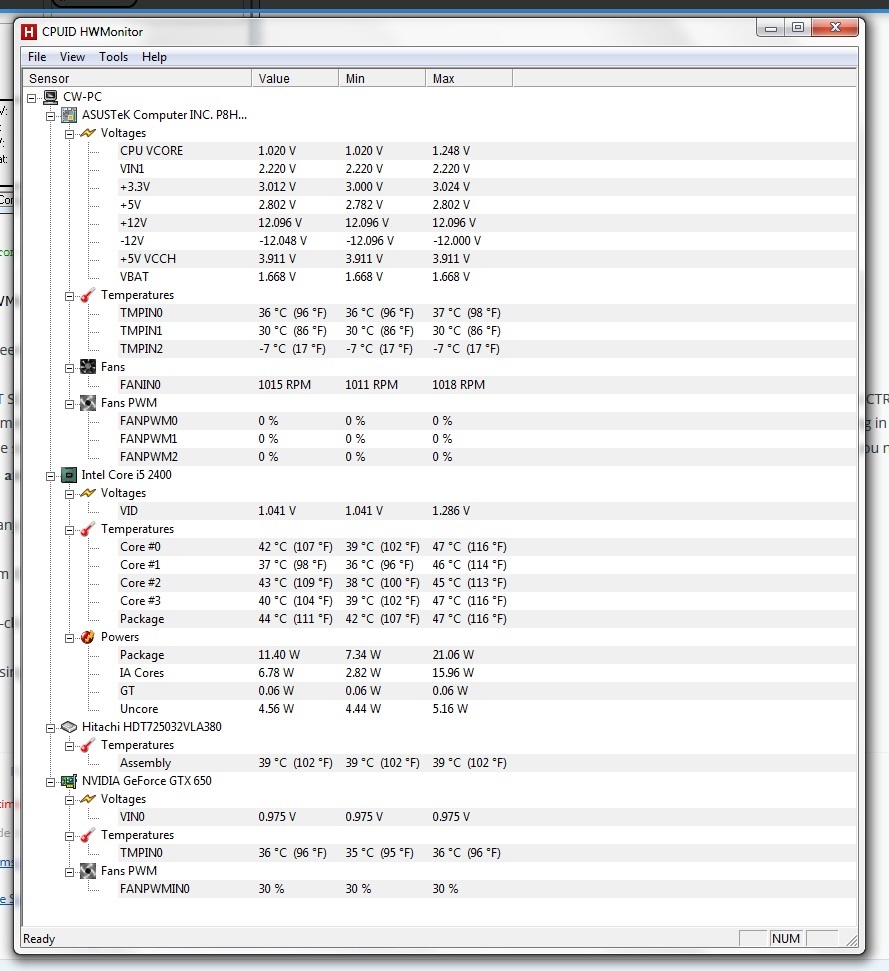Select the ASUSTeK Computer INC. P8H label

click(165, 115)
